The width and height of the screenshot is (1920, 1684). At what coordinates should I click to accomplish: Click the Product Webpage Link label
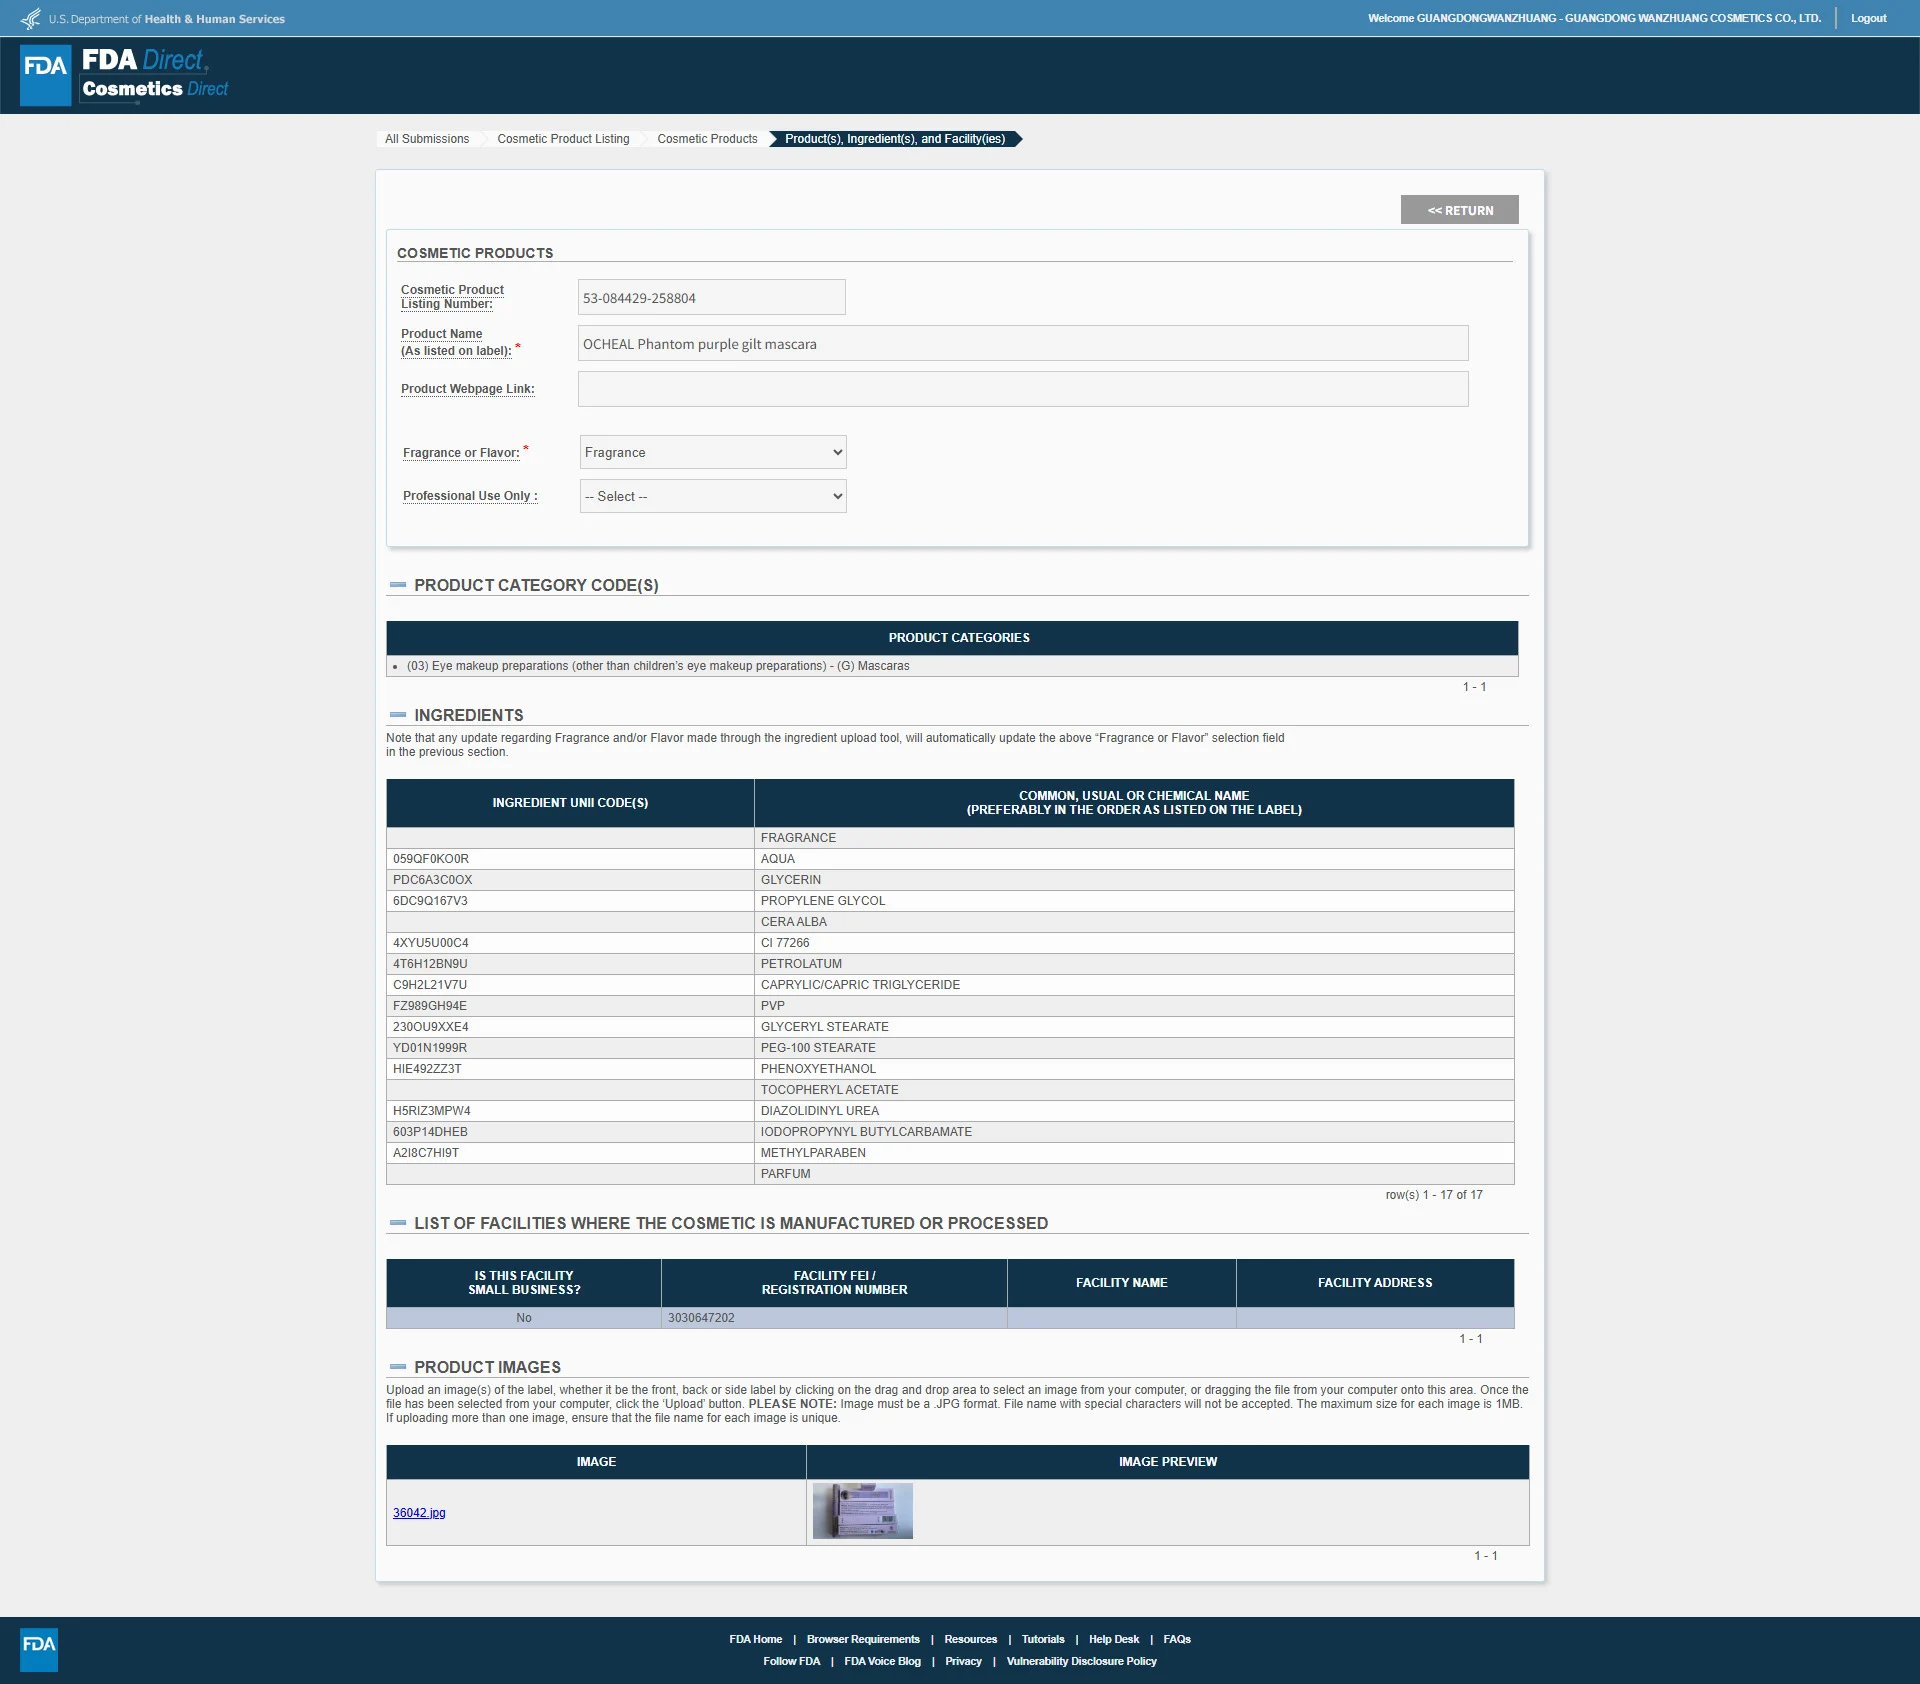click(468, 389)
